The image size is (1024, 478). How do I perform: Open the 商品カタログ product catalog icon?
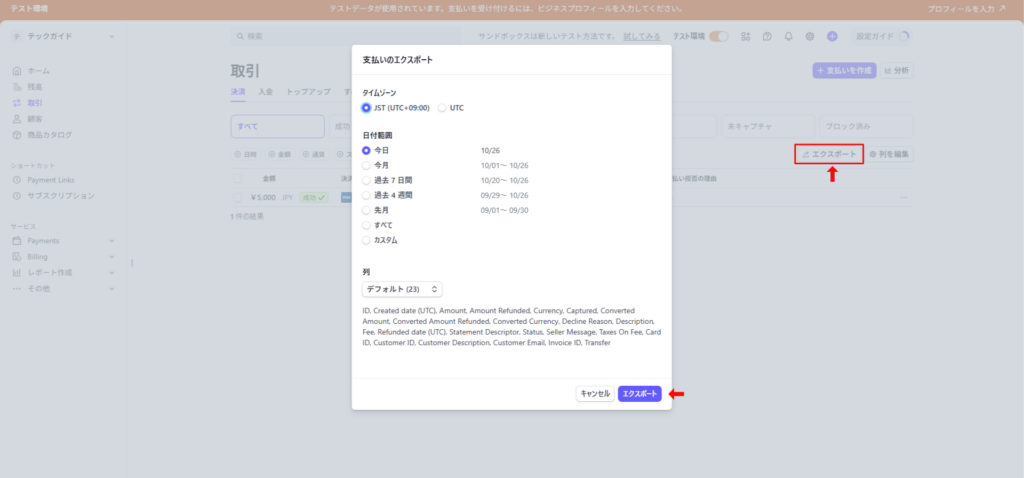pos(17,135)
